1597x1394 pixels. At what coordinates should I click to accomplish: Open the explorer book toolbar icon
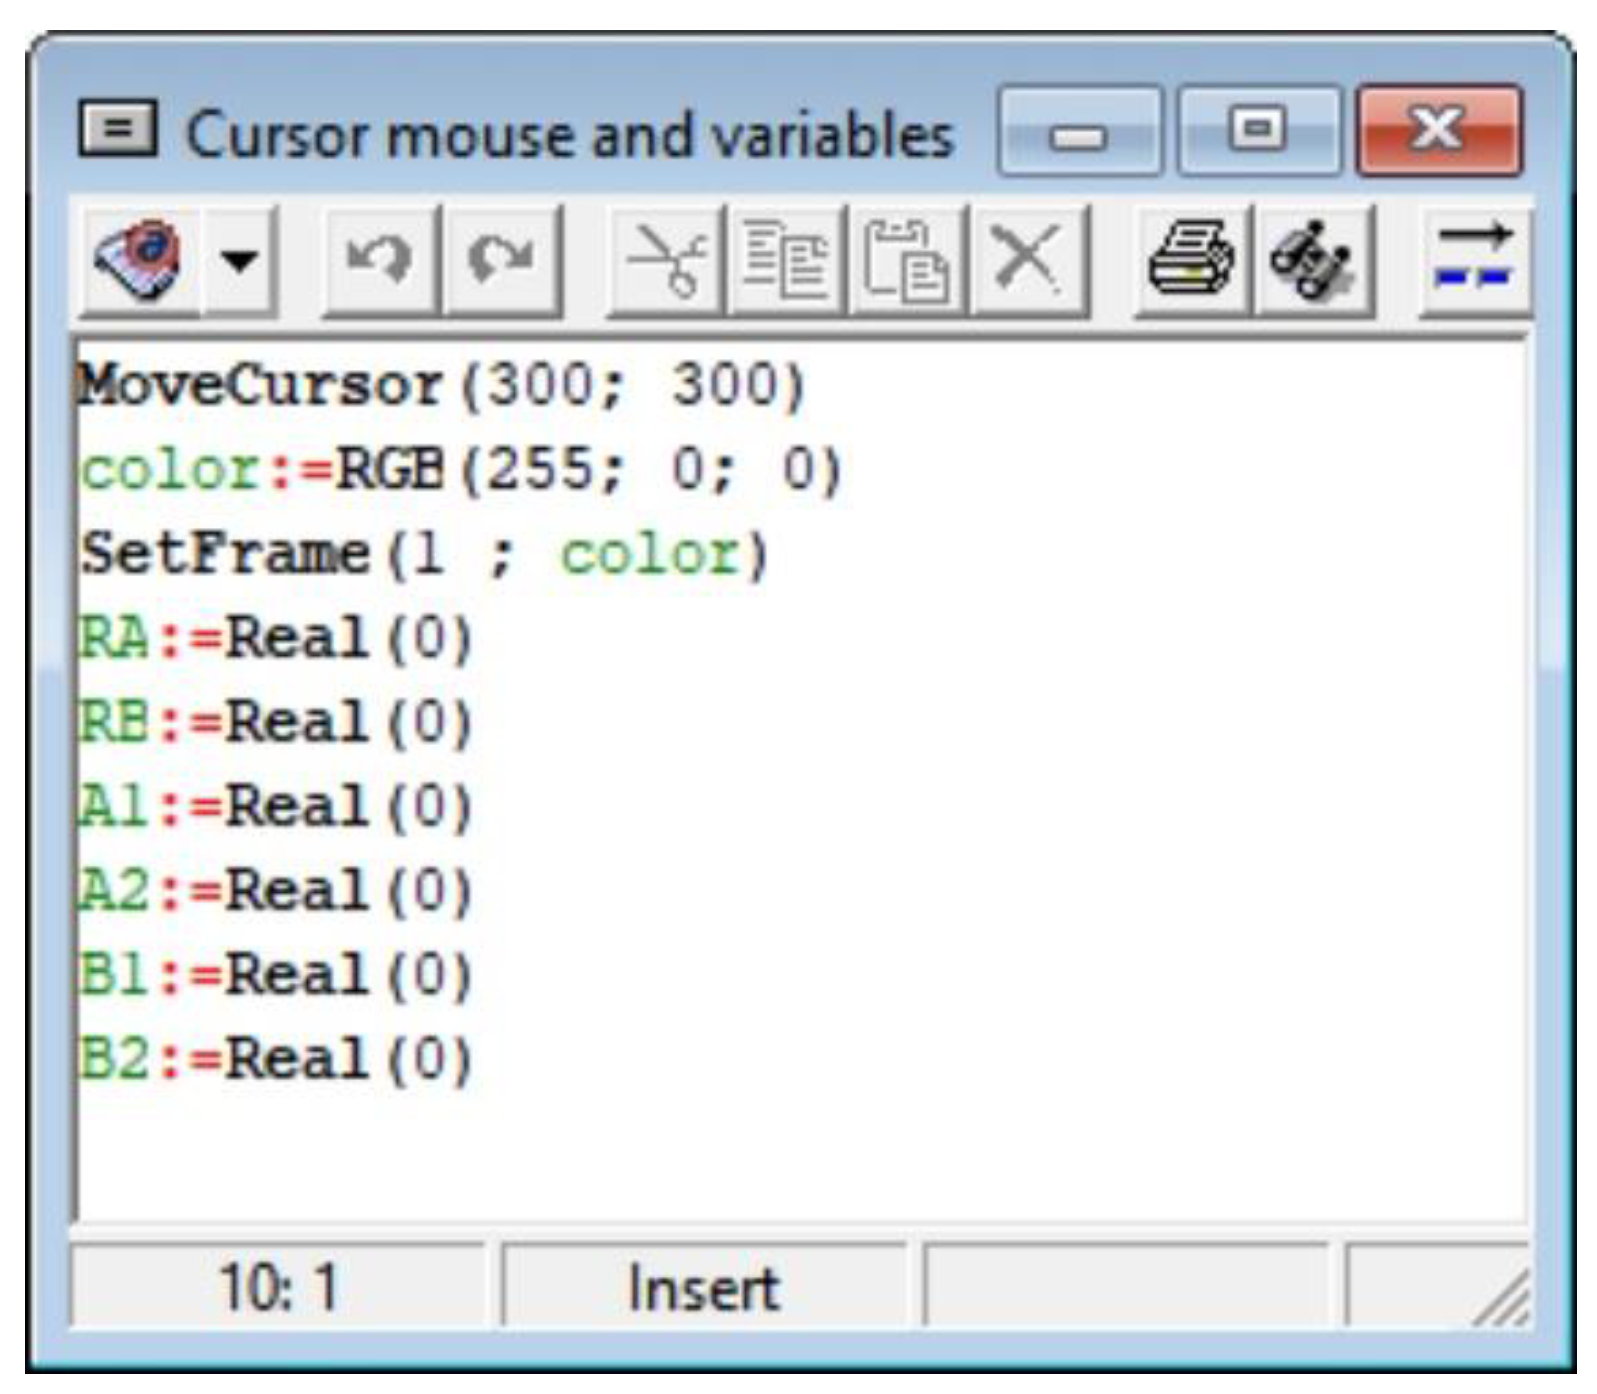(141, 260)
